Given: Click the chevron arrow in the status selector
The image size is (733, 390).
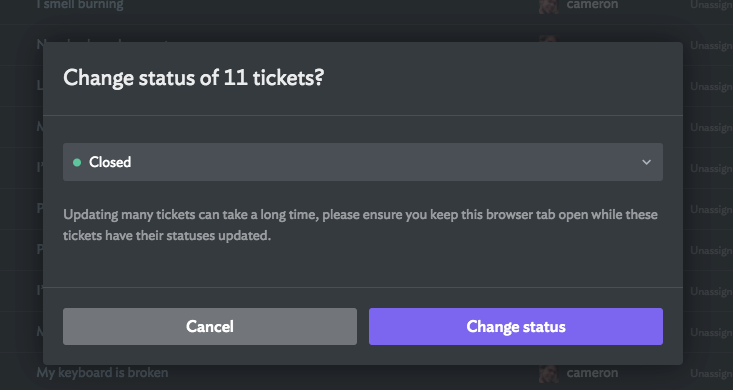Looking at the screenshot, I should pos(647,162).
